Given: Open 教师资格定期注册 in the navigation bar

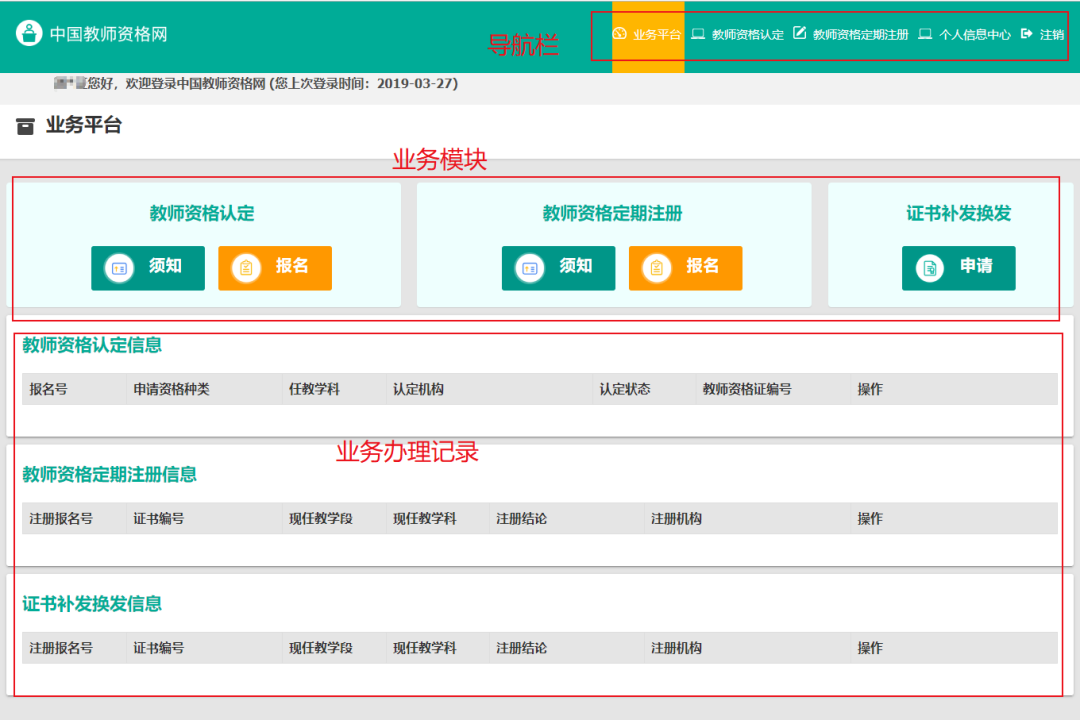Looking at the screenshot, I should pos(860,34).
